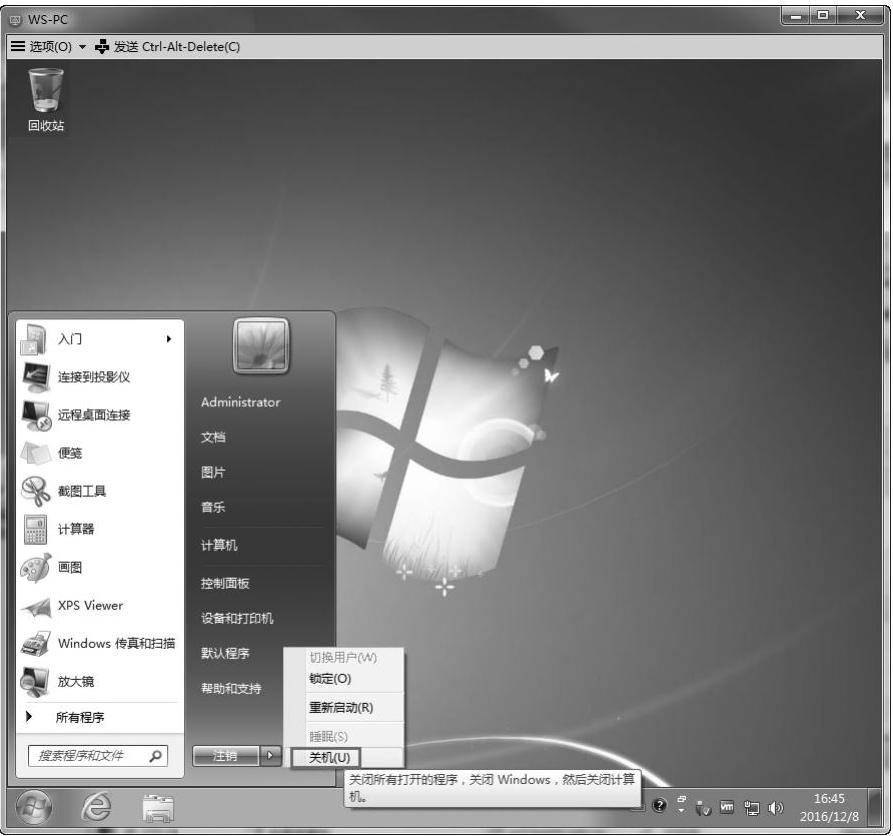Open 计算机 from Start menu
The height and width of the screenshot is (836, 893).
(219, 546)
